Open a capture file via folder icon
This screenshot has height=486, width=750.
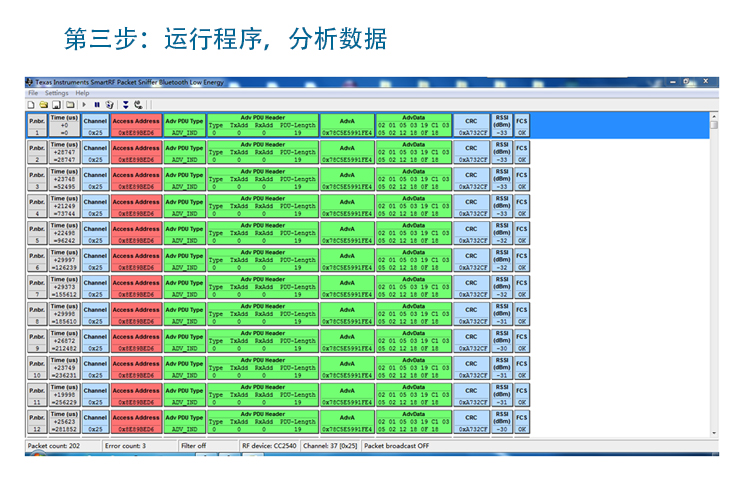[x=44, y=105]
